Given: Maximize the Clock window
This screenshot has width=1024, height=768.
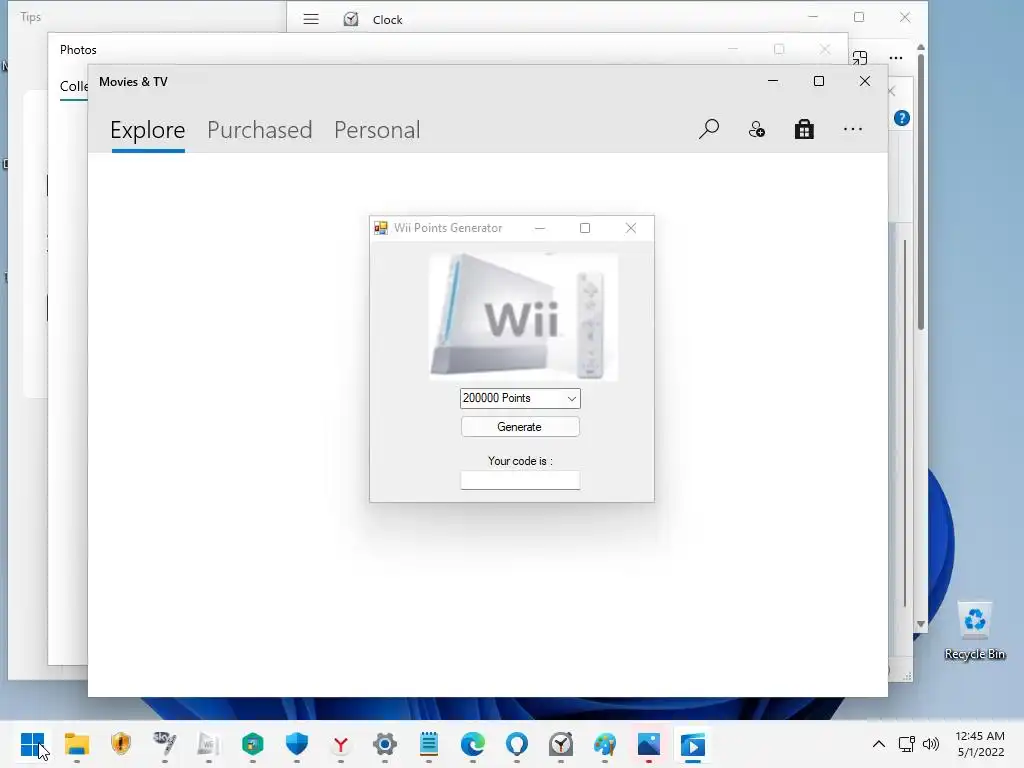Looking at the screenshot, I should (x=859, y=17).
